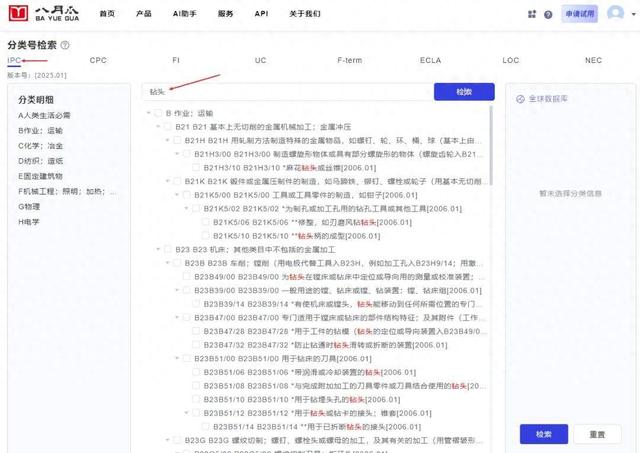Viewport: 640px width, 453px height.
Task: Open the F-term tab
Action: [x=350, y=61]
